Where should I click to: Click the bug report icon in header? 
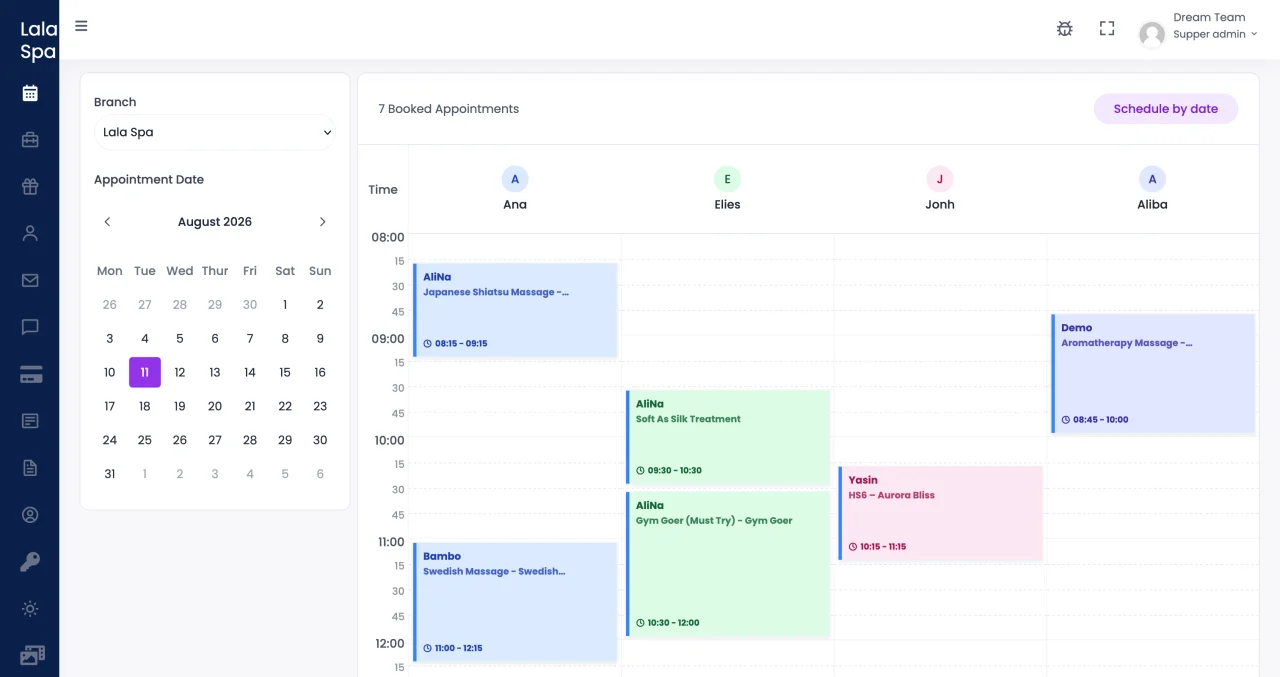point(1065,29)
